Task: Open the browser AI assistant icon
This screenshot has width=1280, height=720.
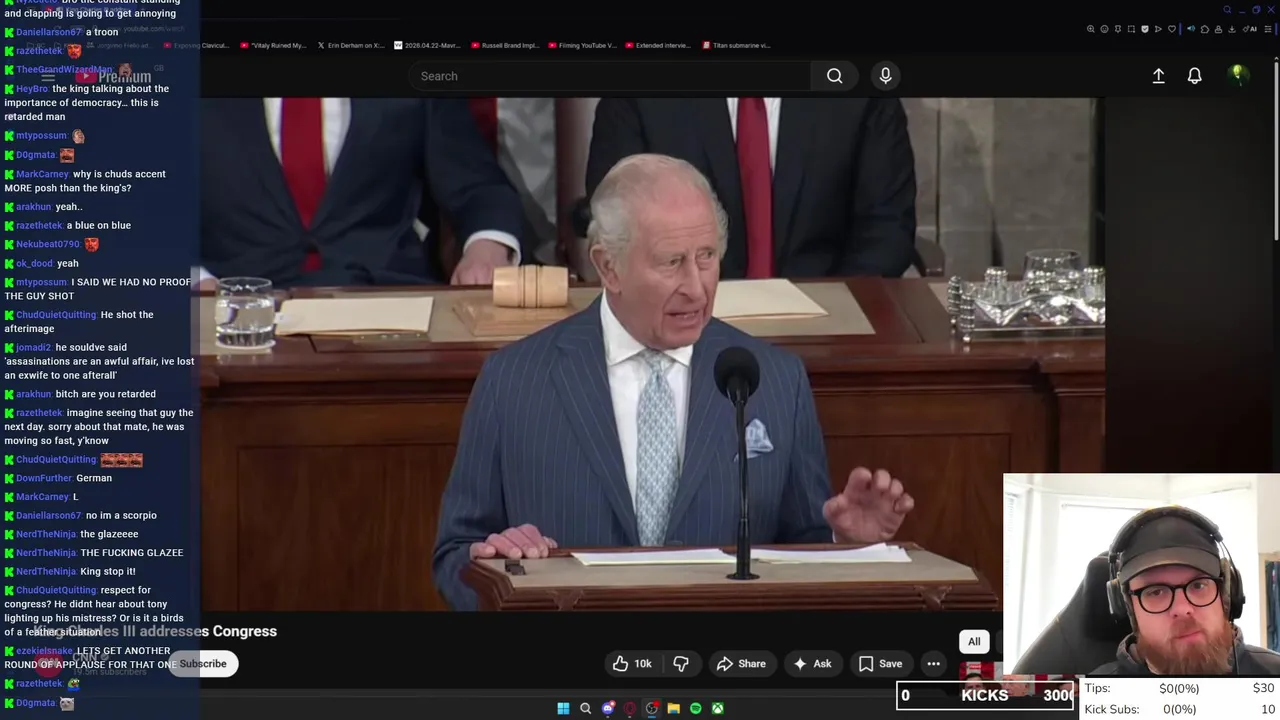Action: [x=1250, y=29]
